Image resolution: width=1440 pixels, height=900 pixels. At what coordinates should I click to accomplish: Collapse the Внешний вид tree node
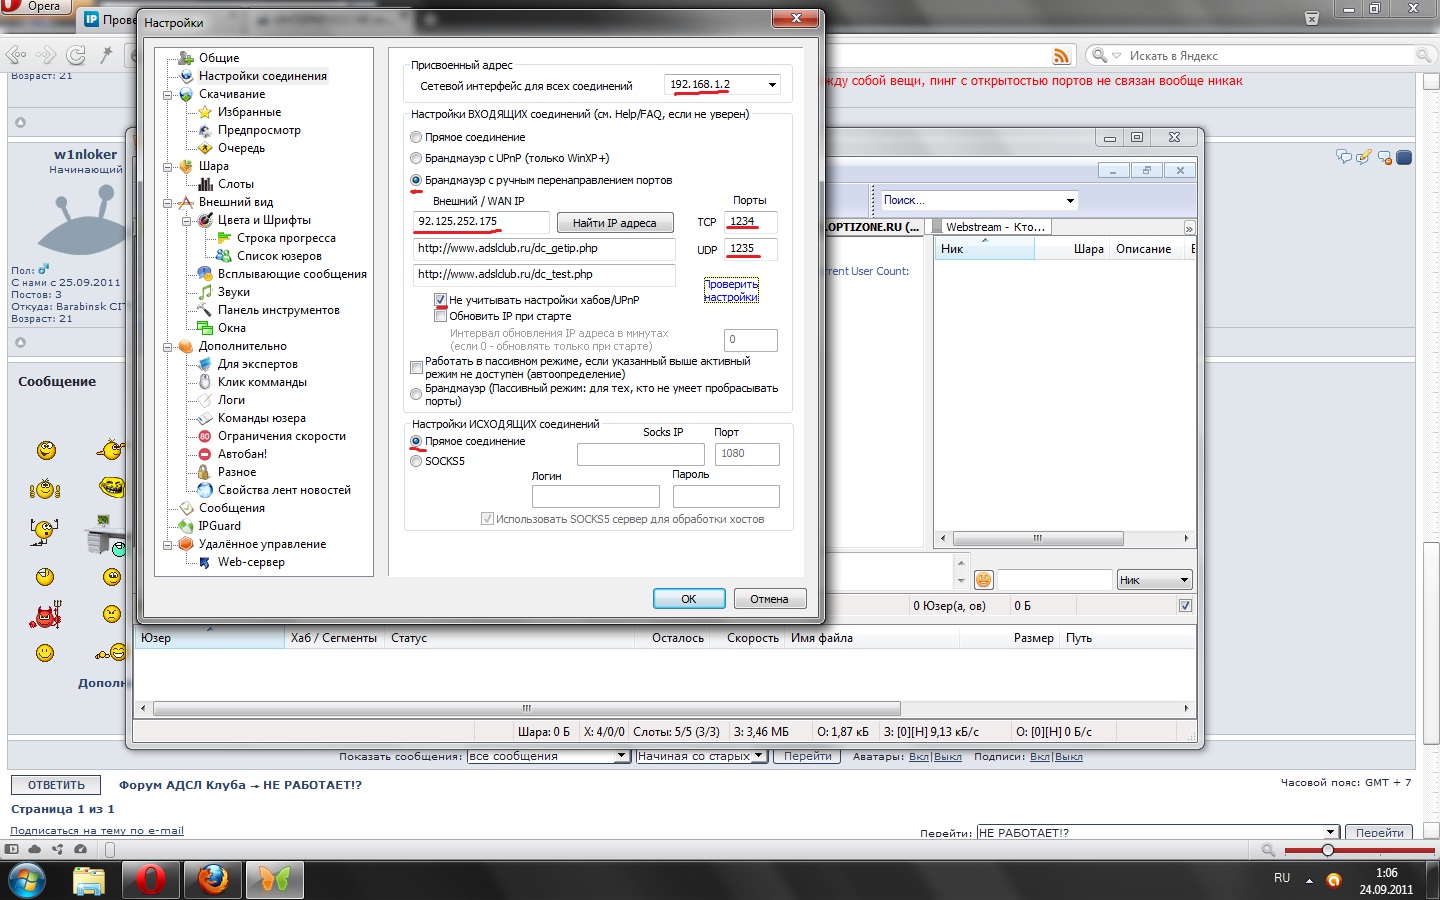168,202
